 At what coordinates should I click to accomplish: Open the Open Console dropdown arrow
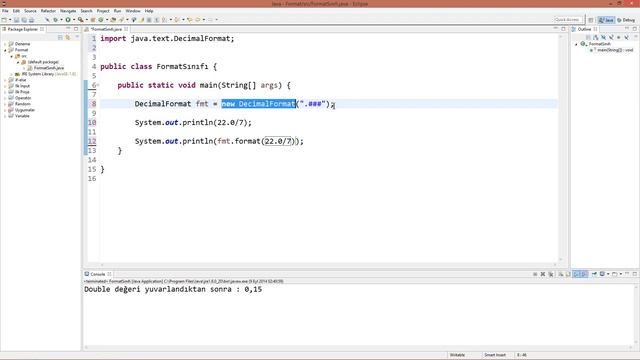(621, 274)
